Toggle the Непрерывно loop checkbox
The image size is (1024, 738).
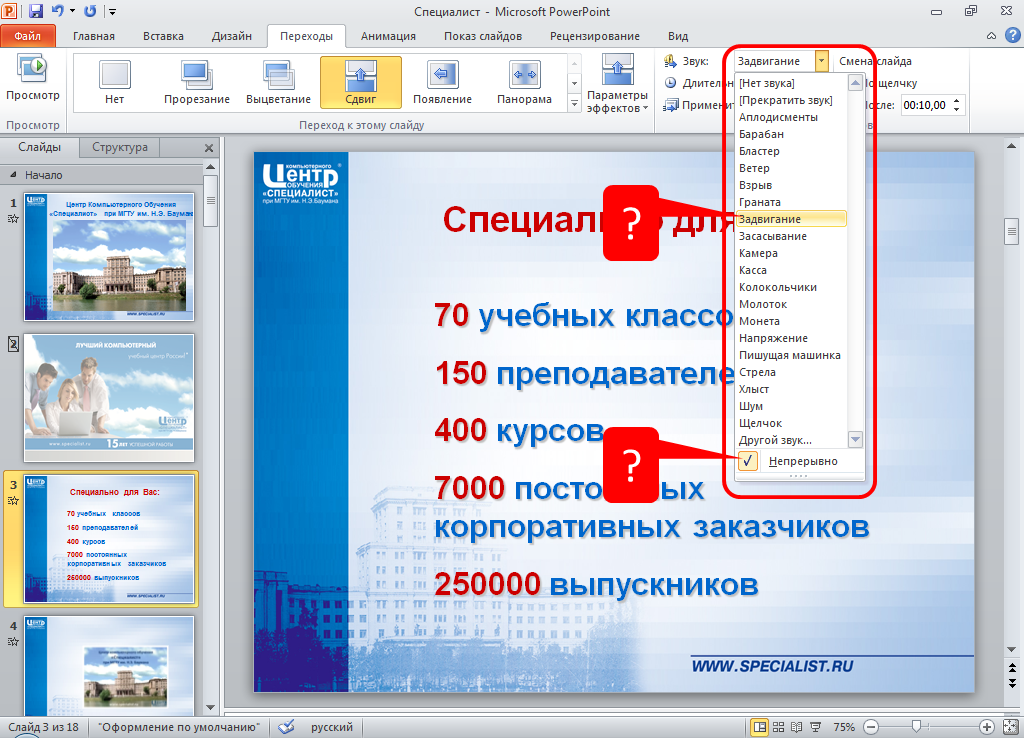click(x=747, y=461)
